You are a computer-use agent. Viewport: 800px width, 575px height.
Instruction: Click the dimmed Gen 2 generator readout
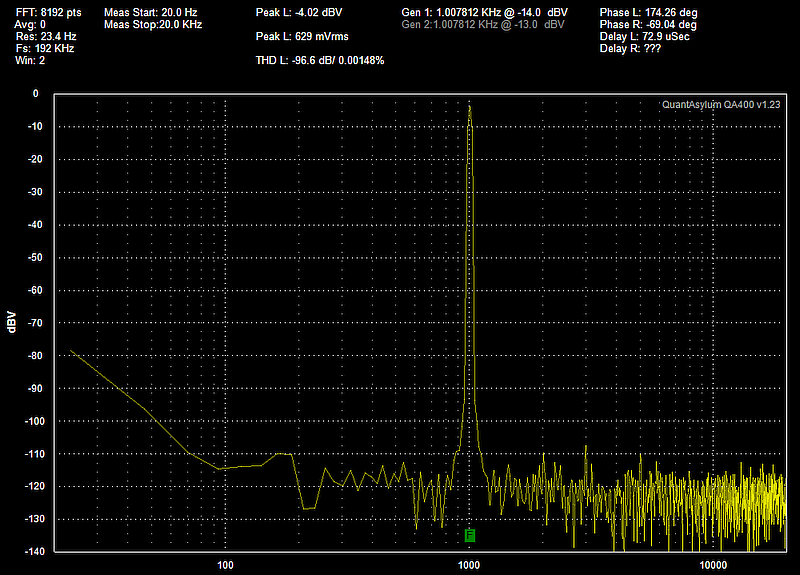coord(483,24)
